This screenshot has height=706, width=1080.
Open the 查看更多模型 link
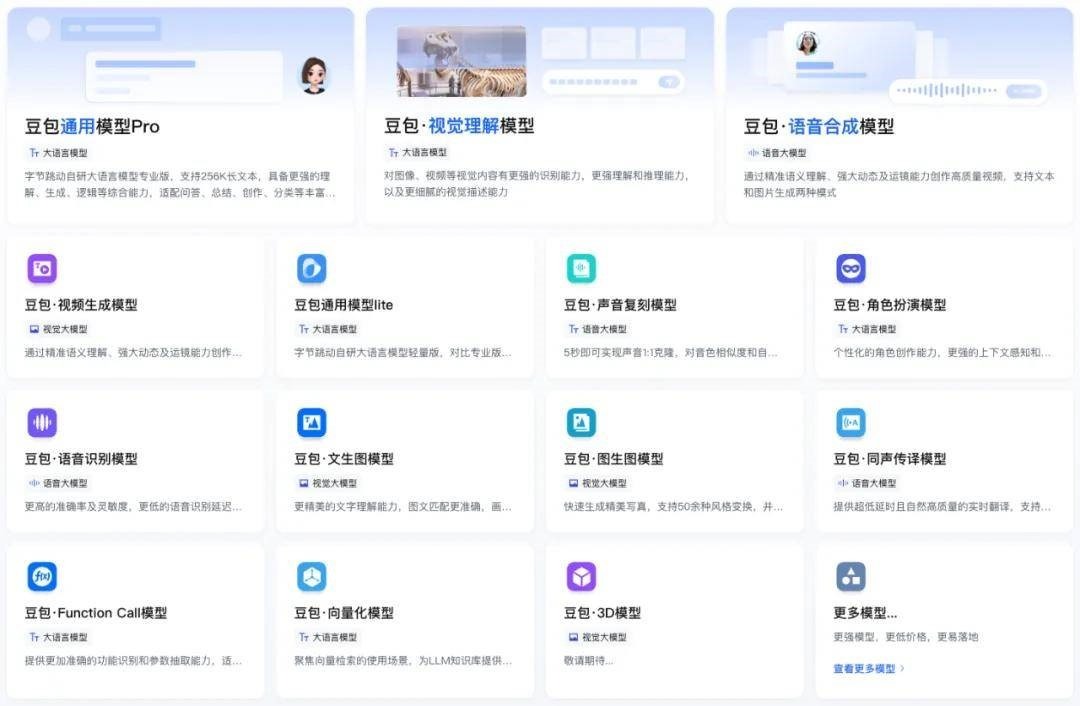[868, 668]
